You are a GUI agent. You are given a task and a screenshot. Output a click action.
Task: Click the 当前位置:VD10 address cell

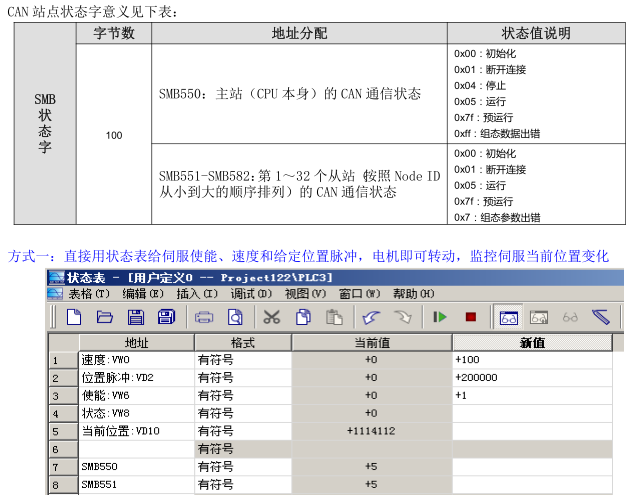coord(137,431)
